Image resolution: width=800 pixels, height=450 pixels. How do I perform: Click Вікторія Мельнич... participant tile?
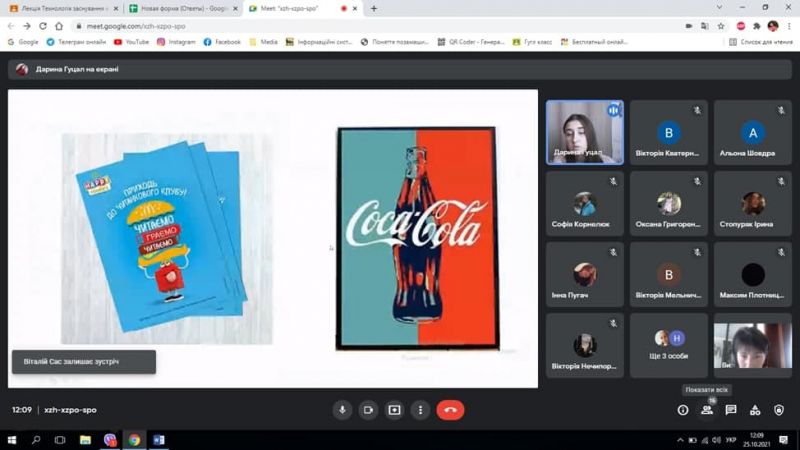click(x=669, y=274)
